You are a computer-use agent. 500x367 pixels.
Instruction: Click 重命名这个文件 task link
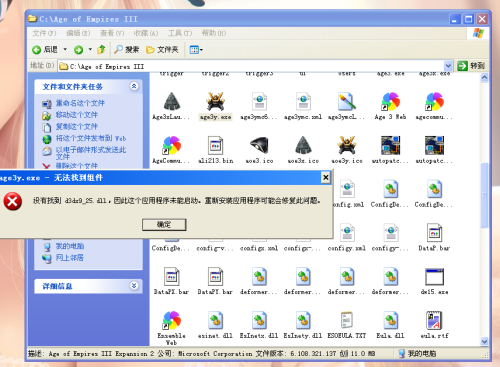click(x=80, y=103)
